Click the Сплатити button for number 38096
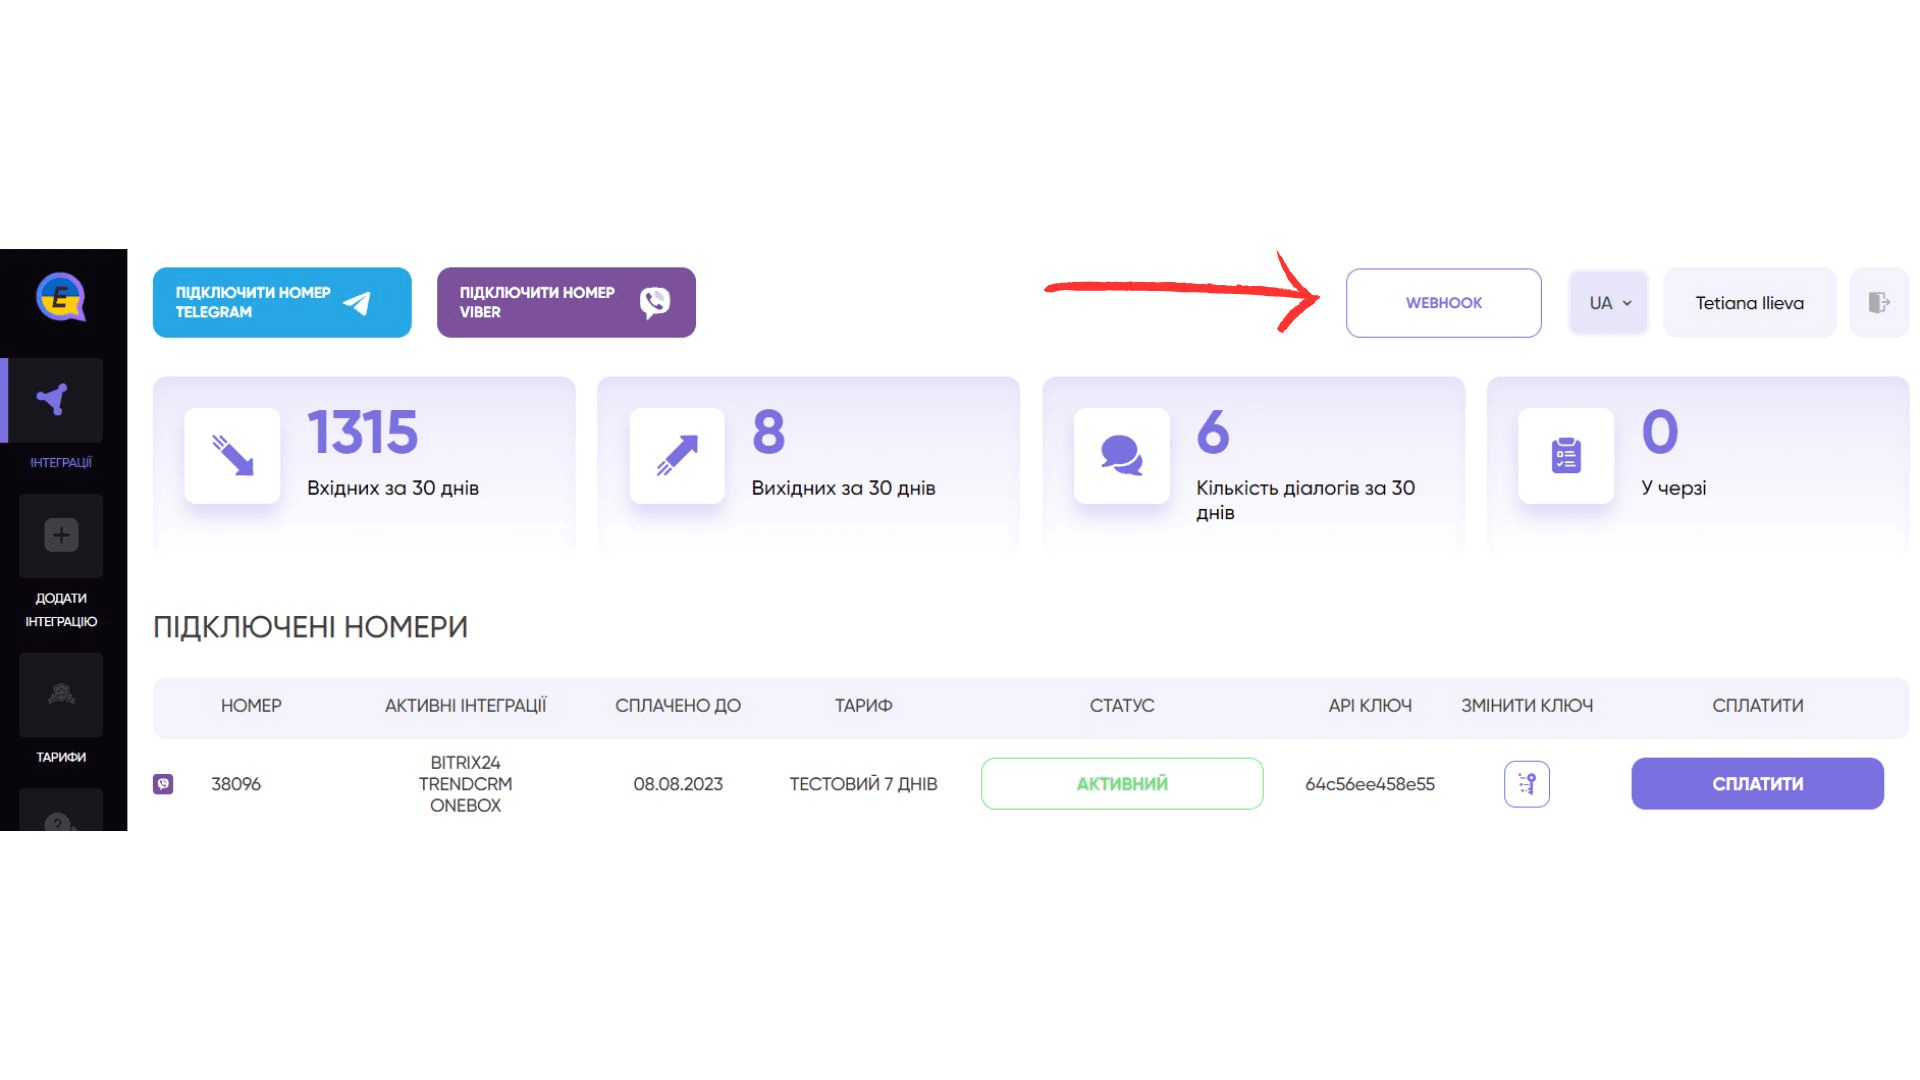The width and height of the screenshot is (1920, 1080). 1757,784
